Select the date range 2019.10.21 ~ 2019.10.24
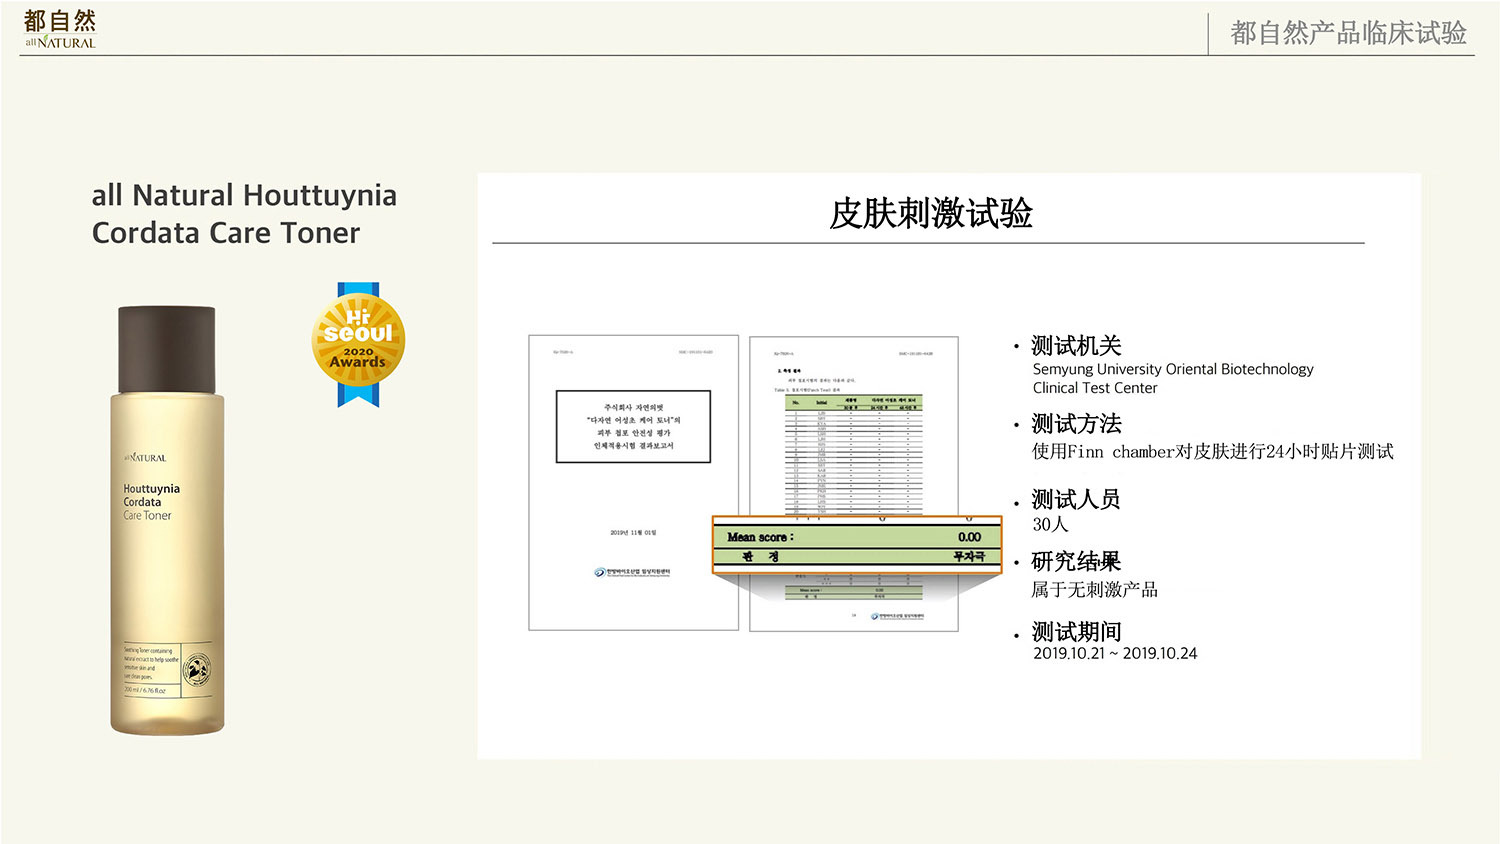The image size is (1500, 844). point(1114,653)
